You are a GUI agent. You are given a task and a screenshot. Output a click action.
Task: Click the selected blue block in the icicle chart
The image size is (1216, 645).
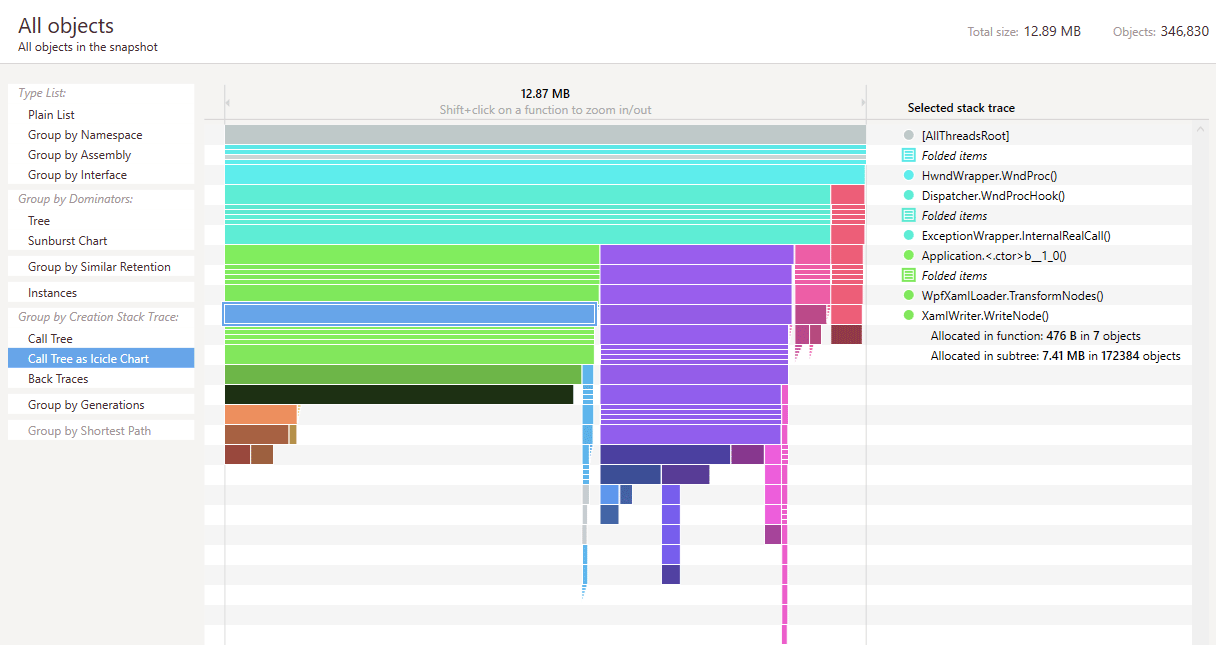point(409,314)
